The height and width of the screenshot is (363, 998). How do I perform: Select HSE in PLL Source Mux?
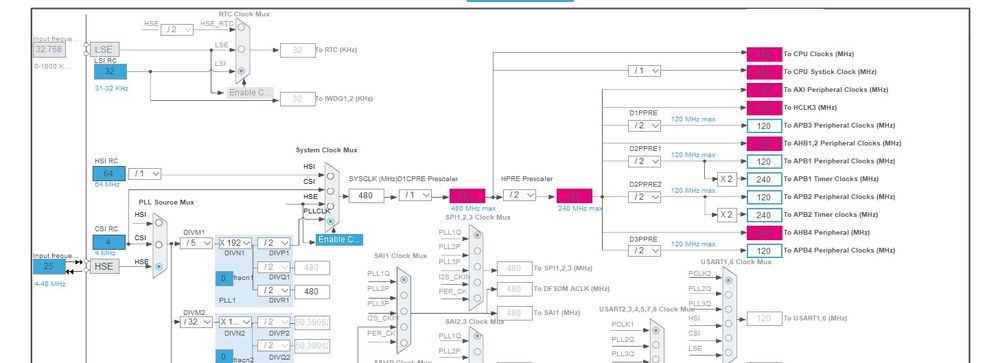[x=159, y=266]
